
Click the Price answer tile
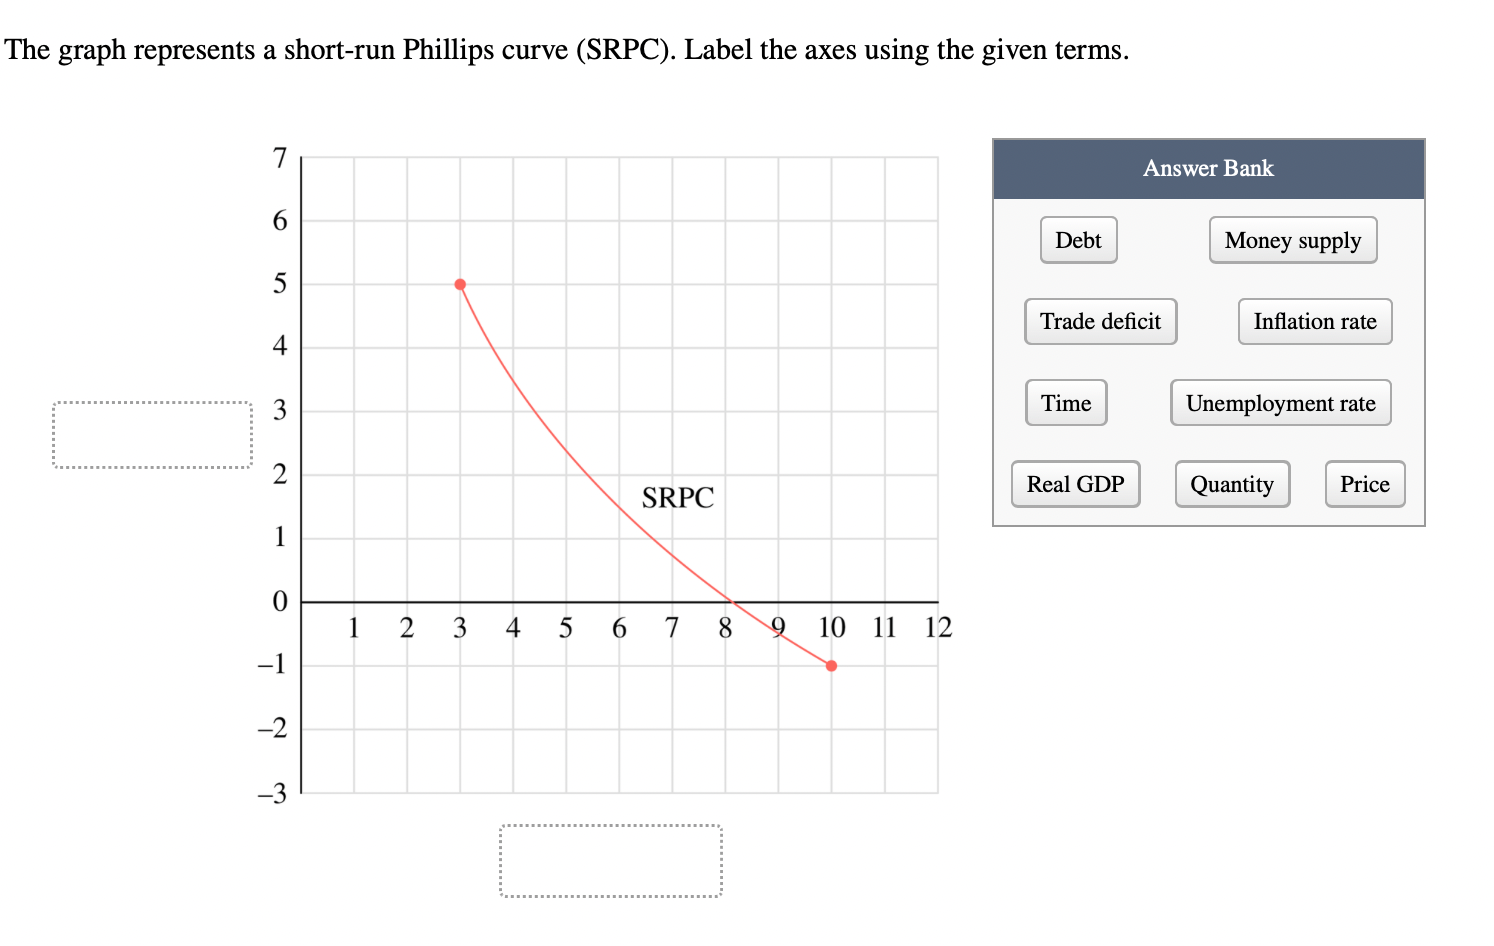[1364, 484]
